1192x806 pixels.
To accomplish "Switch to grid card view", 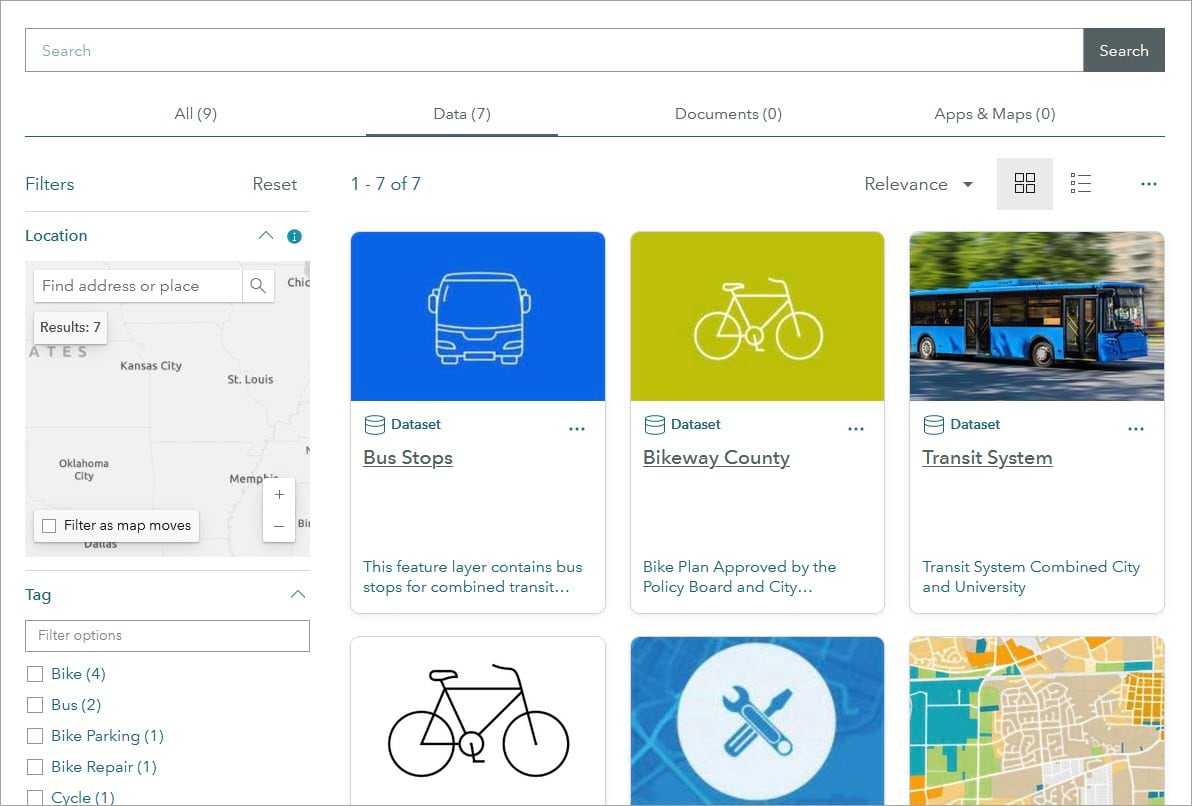I will pyautogui.click(x=1024, y=183).
